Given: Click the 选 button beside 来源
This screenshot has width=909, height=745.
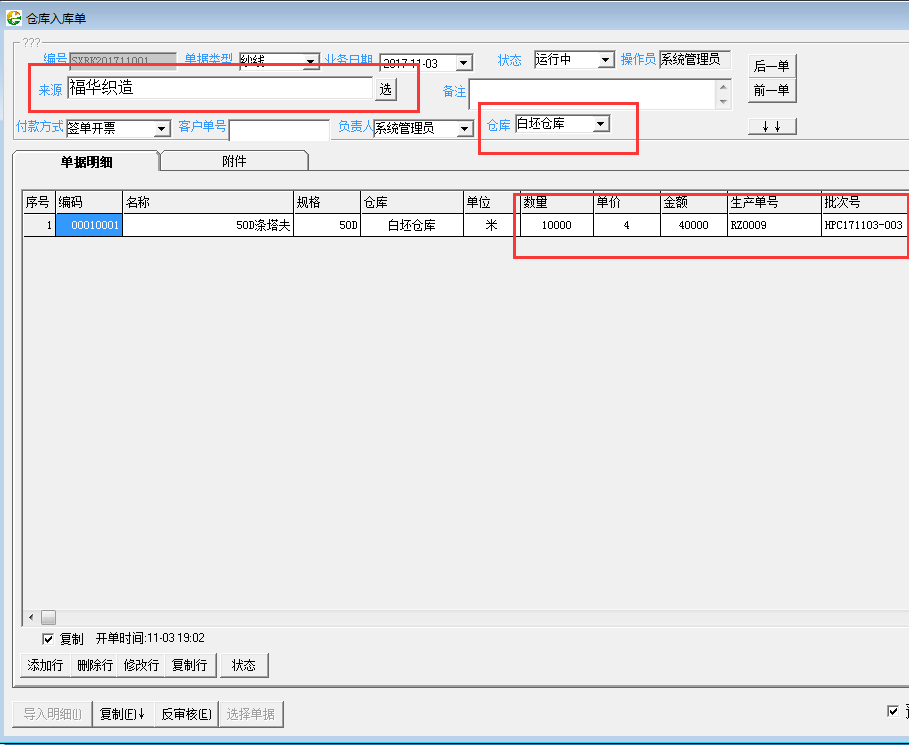Looking at the screenshot, I should click(x=386, y=89).
